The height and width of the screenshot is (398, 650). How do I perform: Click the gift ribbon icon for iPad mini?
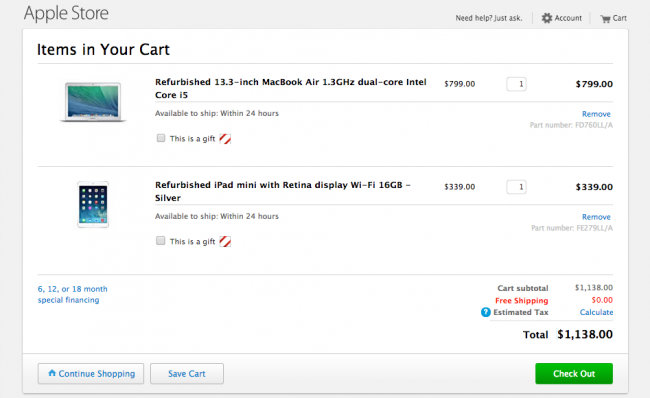pyautogui.click(x=225, y=241)
